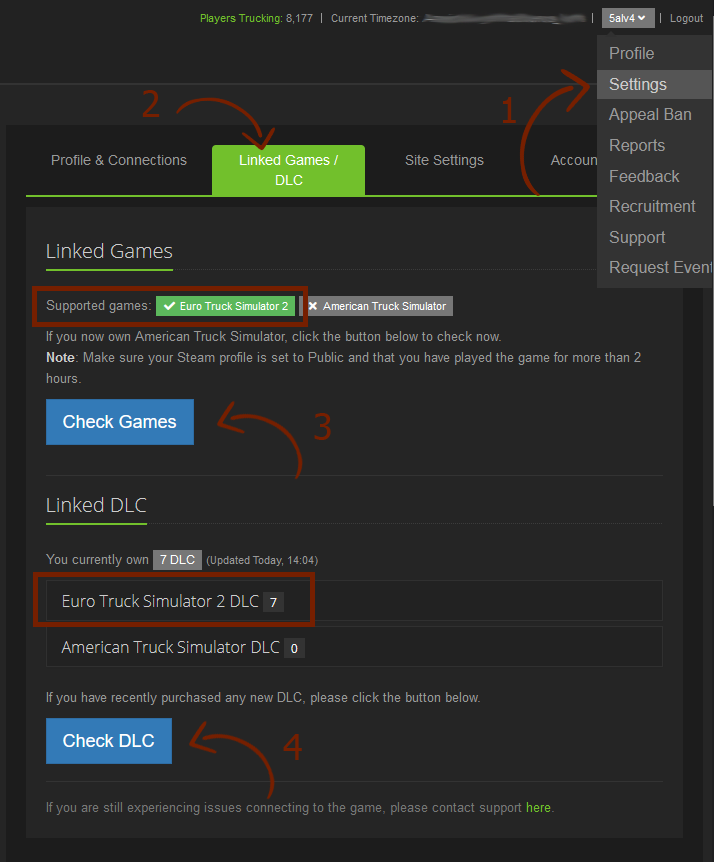714x862 pixels.
Task: Open the Site Settings tab
Action: click(x=444, y=160)
